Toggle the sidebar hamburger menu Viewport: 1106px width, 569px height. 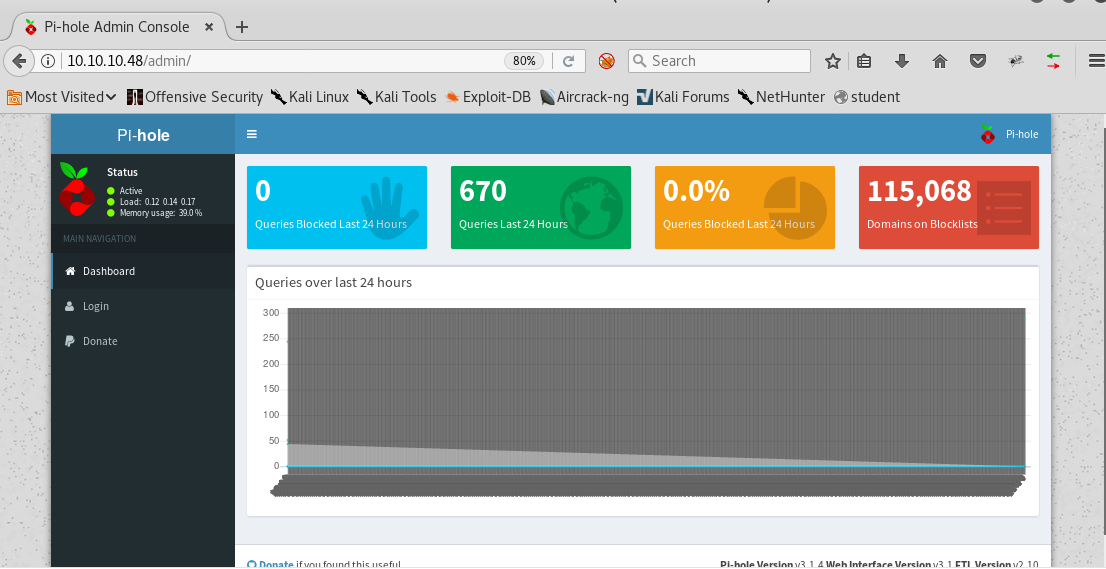coord(252,134)
